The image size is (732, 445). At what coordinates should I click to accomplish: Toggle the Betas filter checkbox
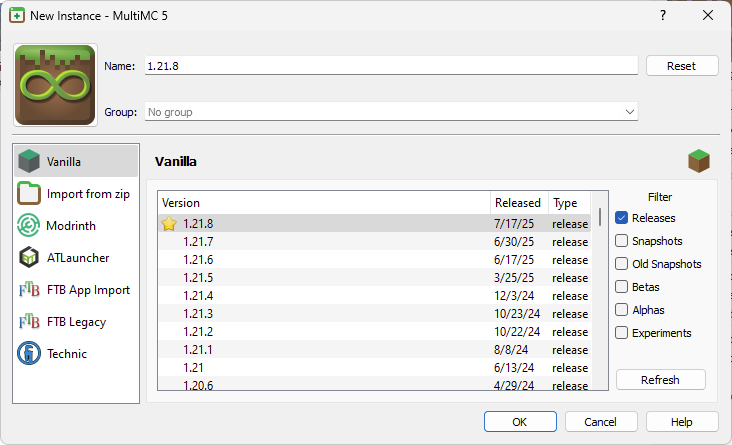tap(621, 287)
